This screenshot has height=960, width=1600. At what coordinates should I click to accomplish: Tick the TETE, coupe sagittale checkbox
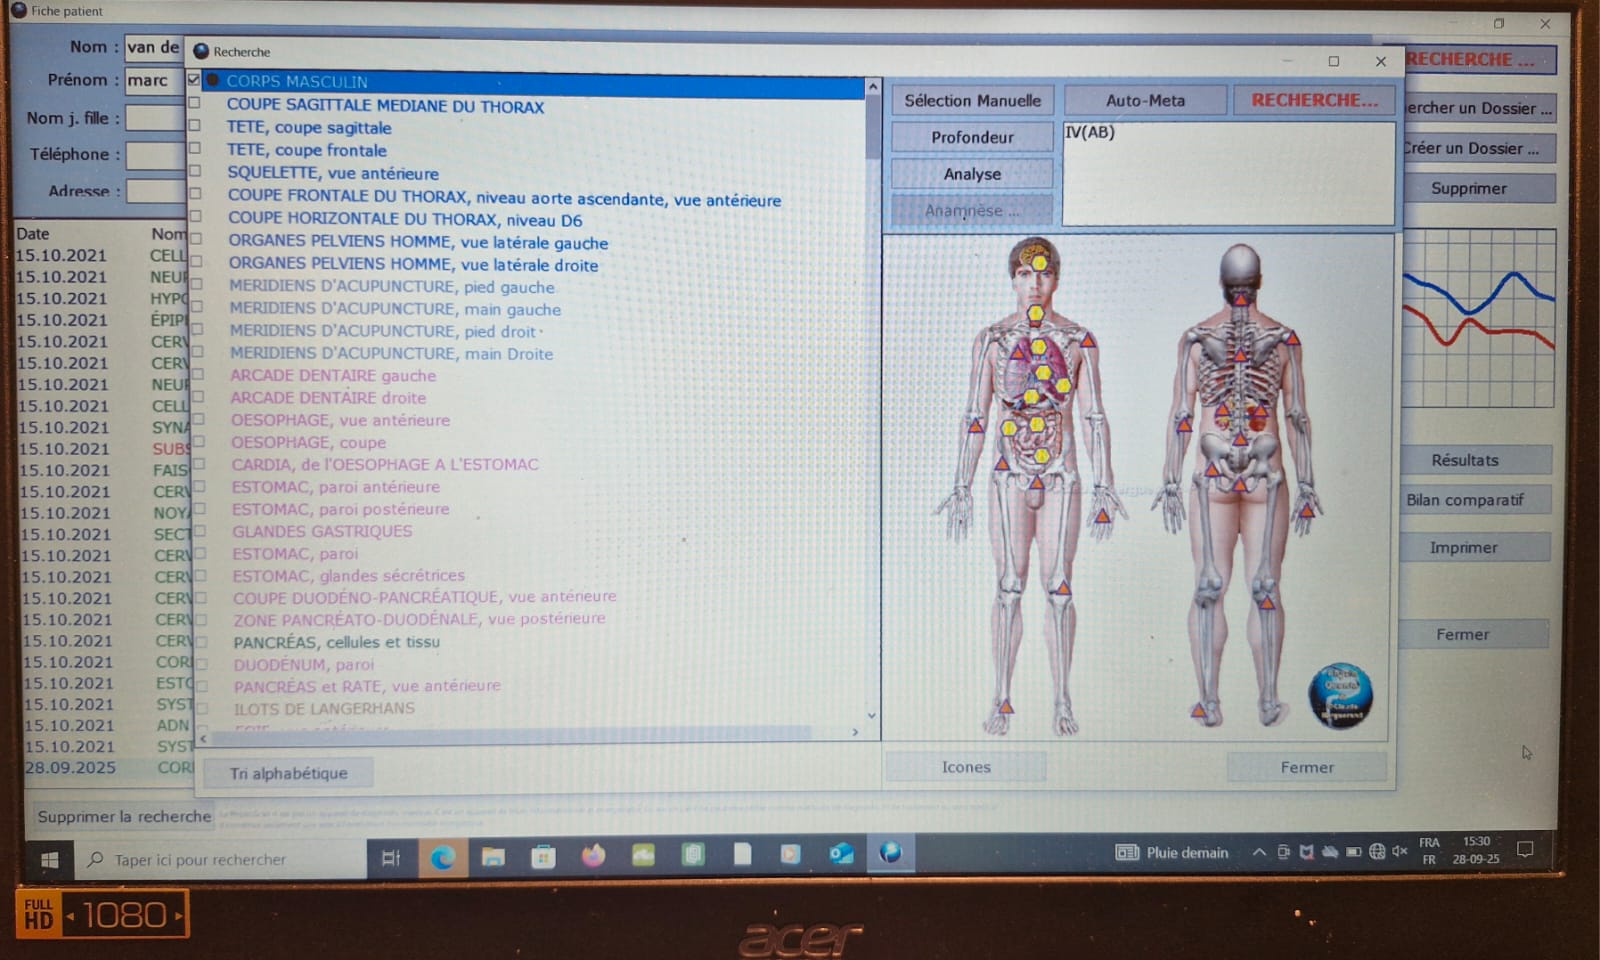click(x=194, y=126)
